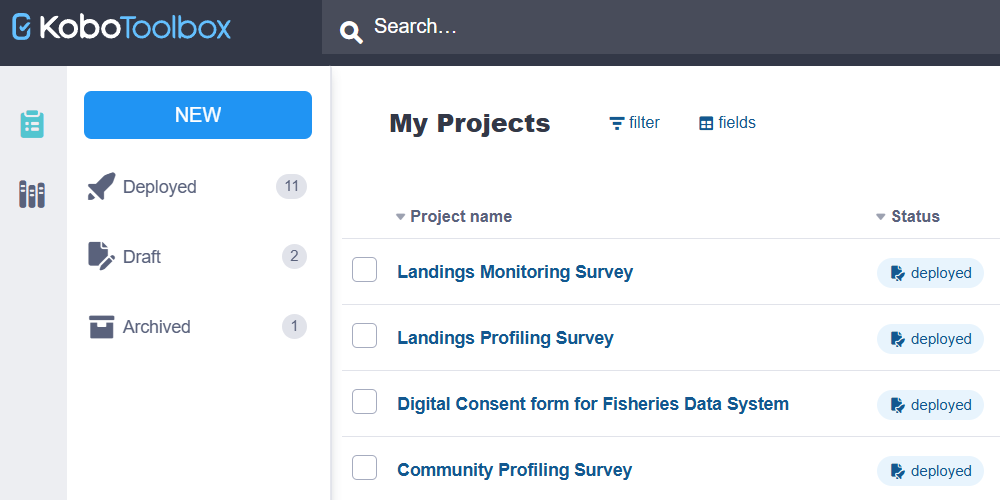Click the KoboToolbox logo
The height and width of the screenshot is (500, 1000).
coord(121,27)
